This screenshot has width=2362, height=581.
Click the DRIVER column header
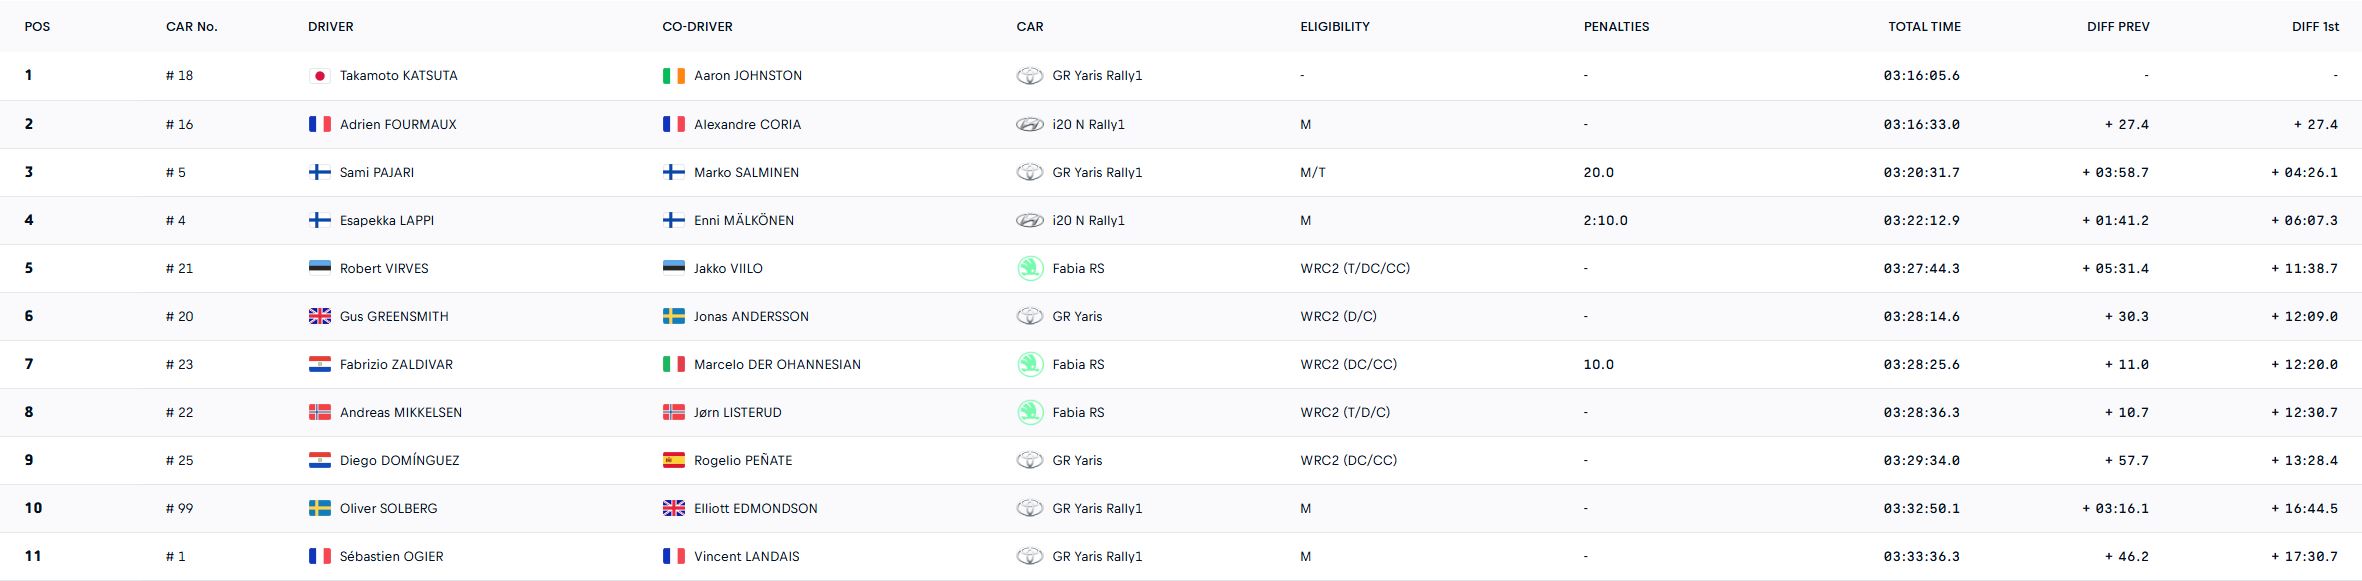pos(330,27)
